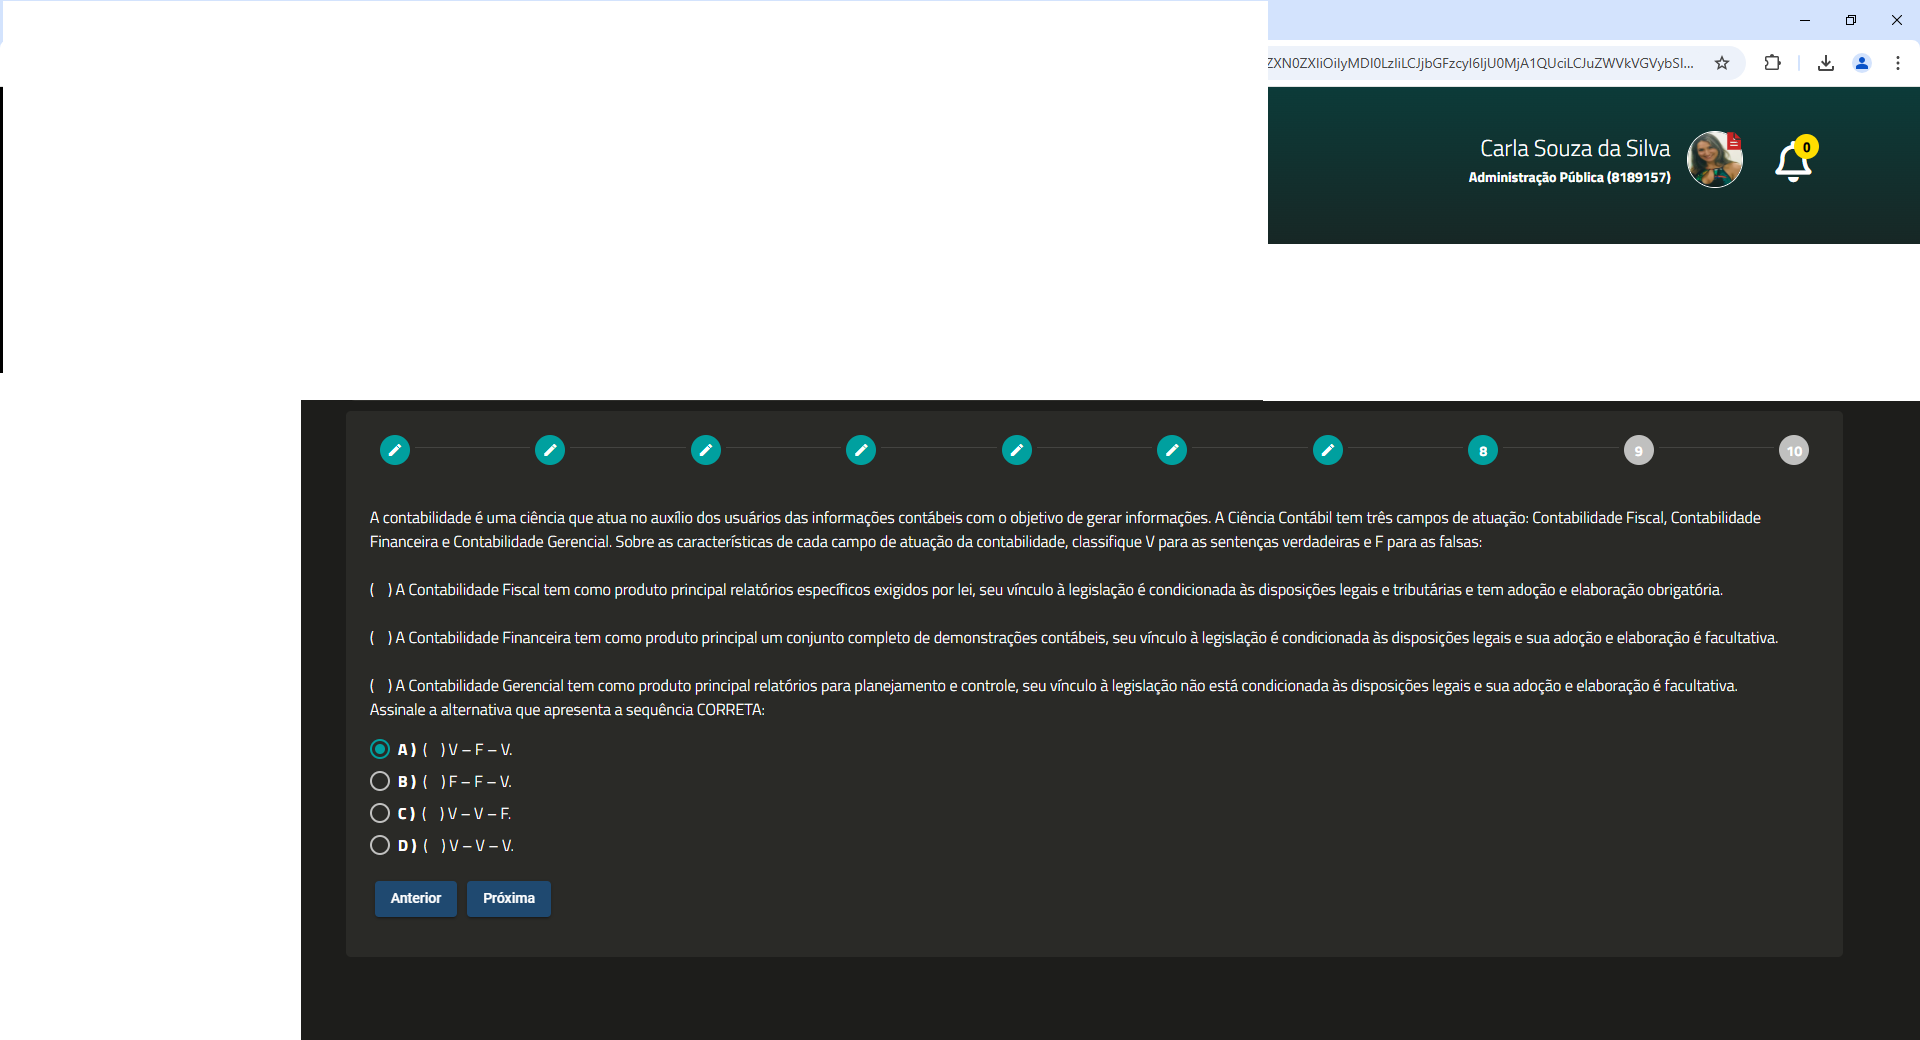Open browser downloads icon
Screen dimensions: 1920x1040
pos(1825,63)
